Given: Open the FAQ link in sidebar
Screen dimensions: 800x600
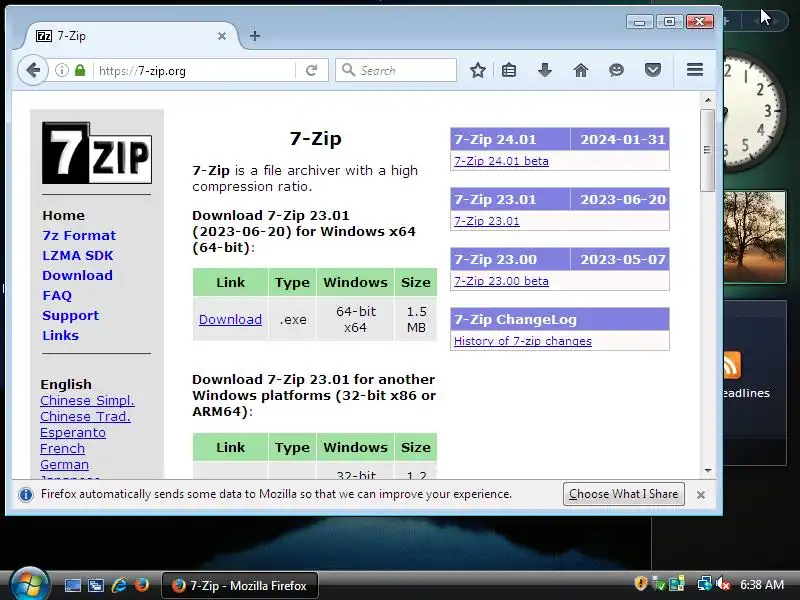Looking at the screenshot, I should [x=57, y=295].
